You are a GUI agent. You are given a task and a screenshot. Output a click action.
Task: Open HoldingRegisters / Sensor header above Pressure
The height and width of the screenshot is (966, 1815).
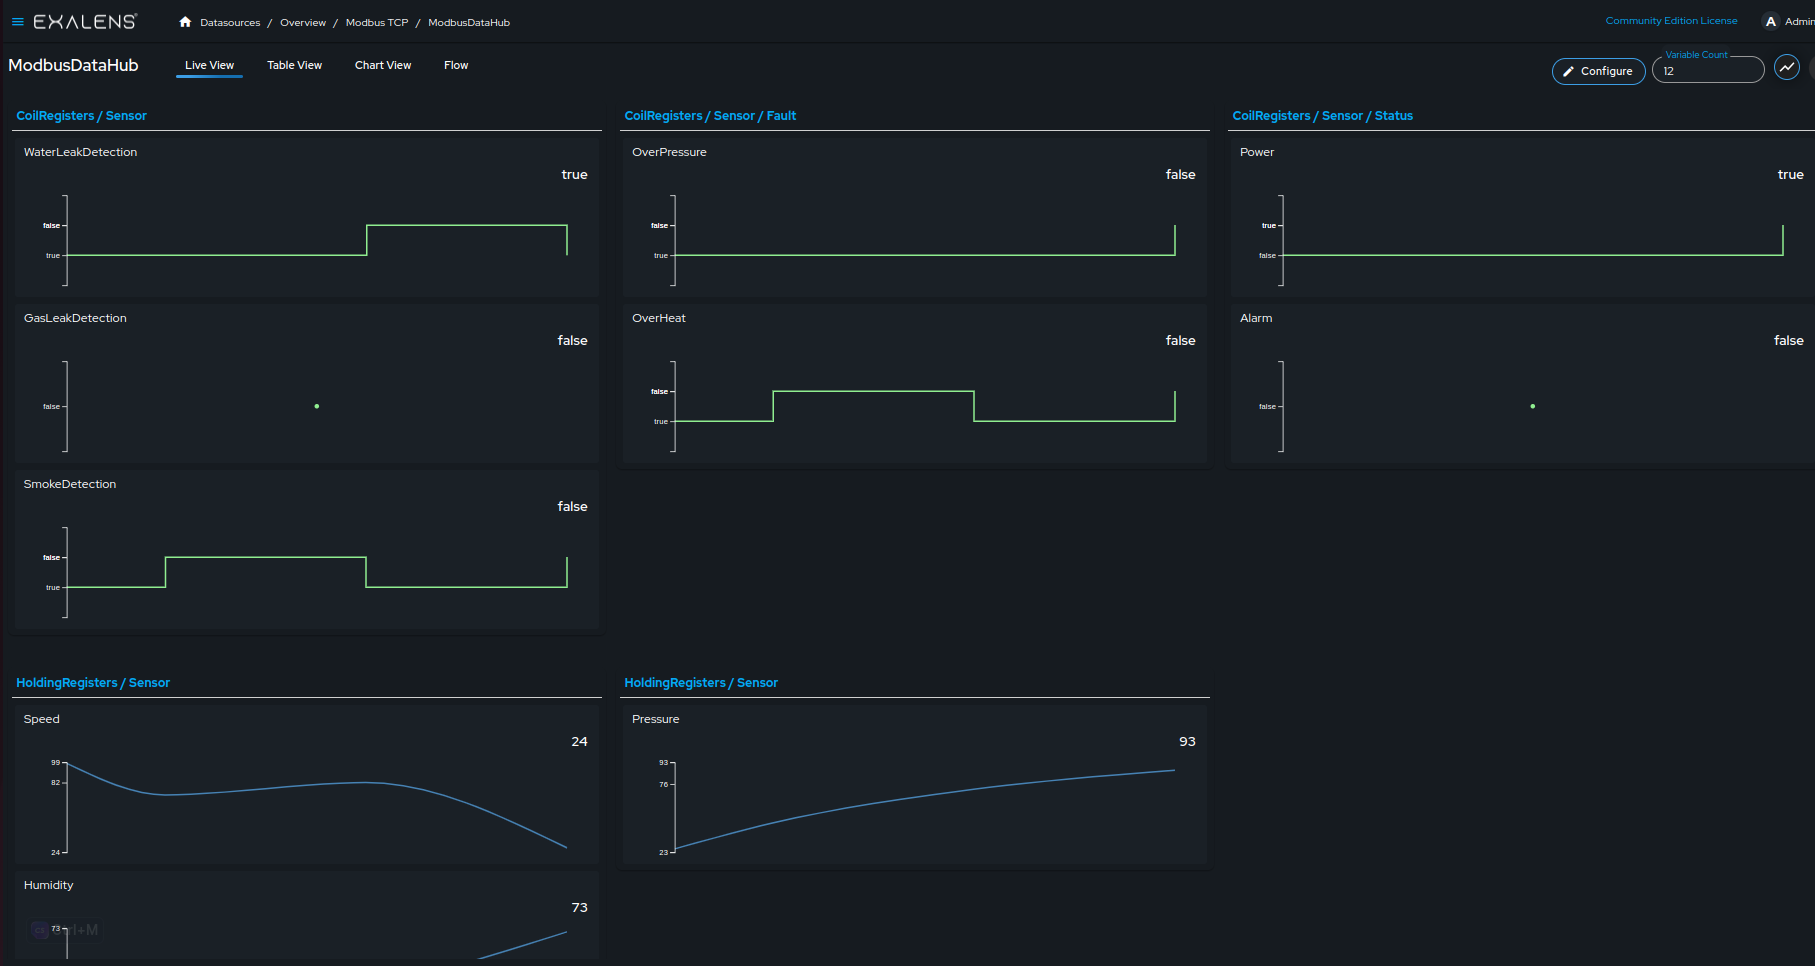[x=701, y=683]
